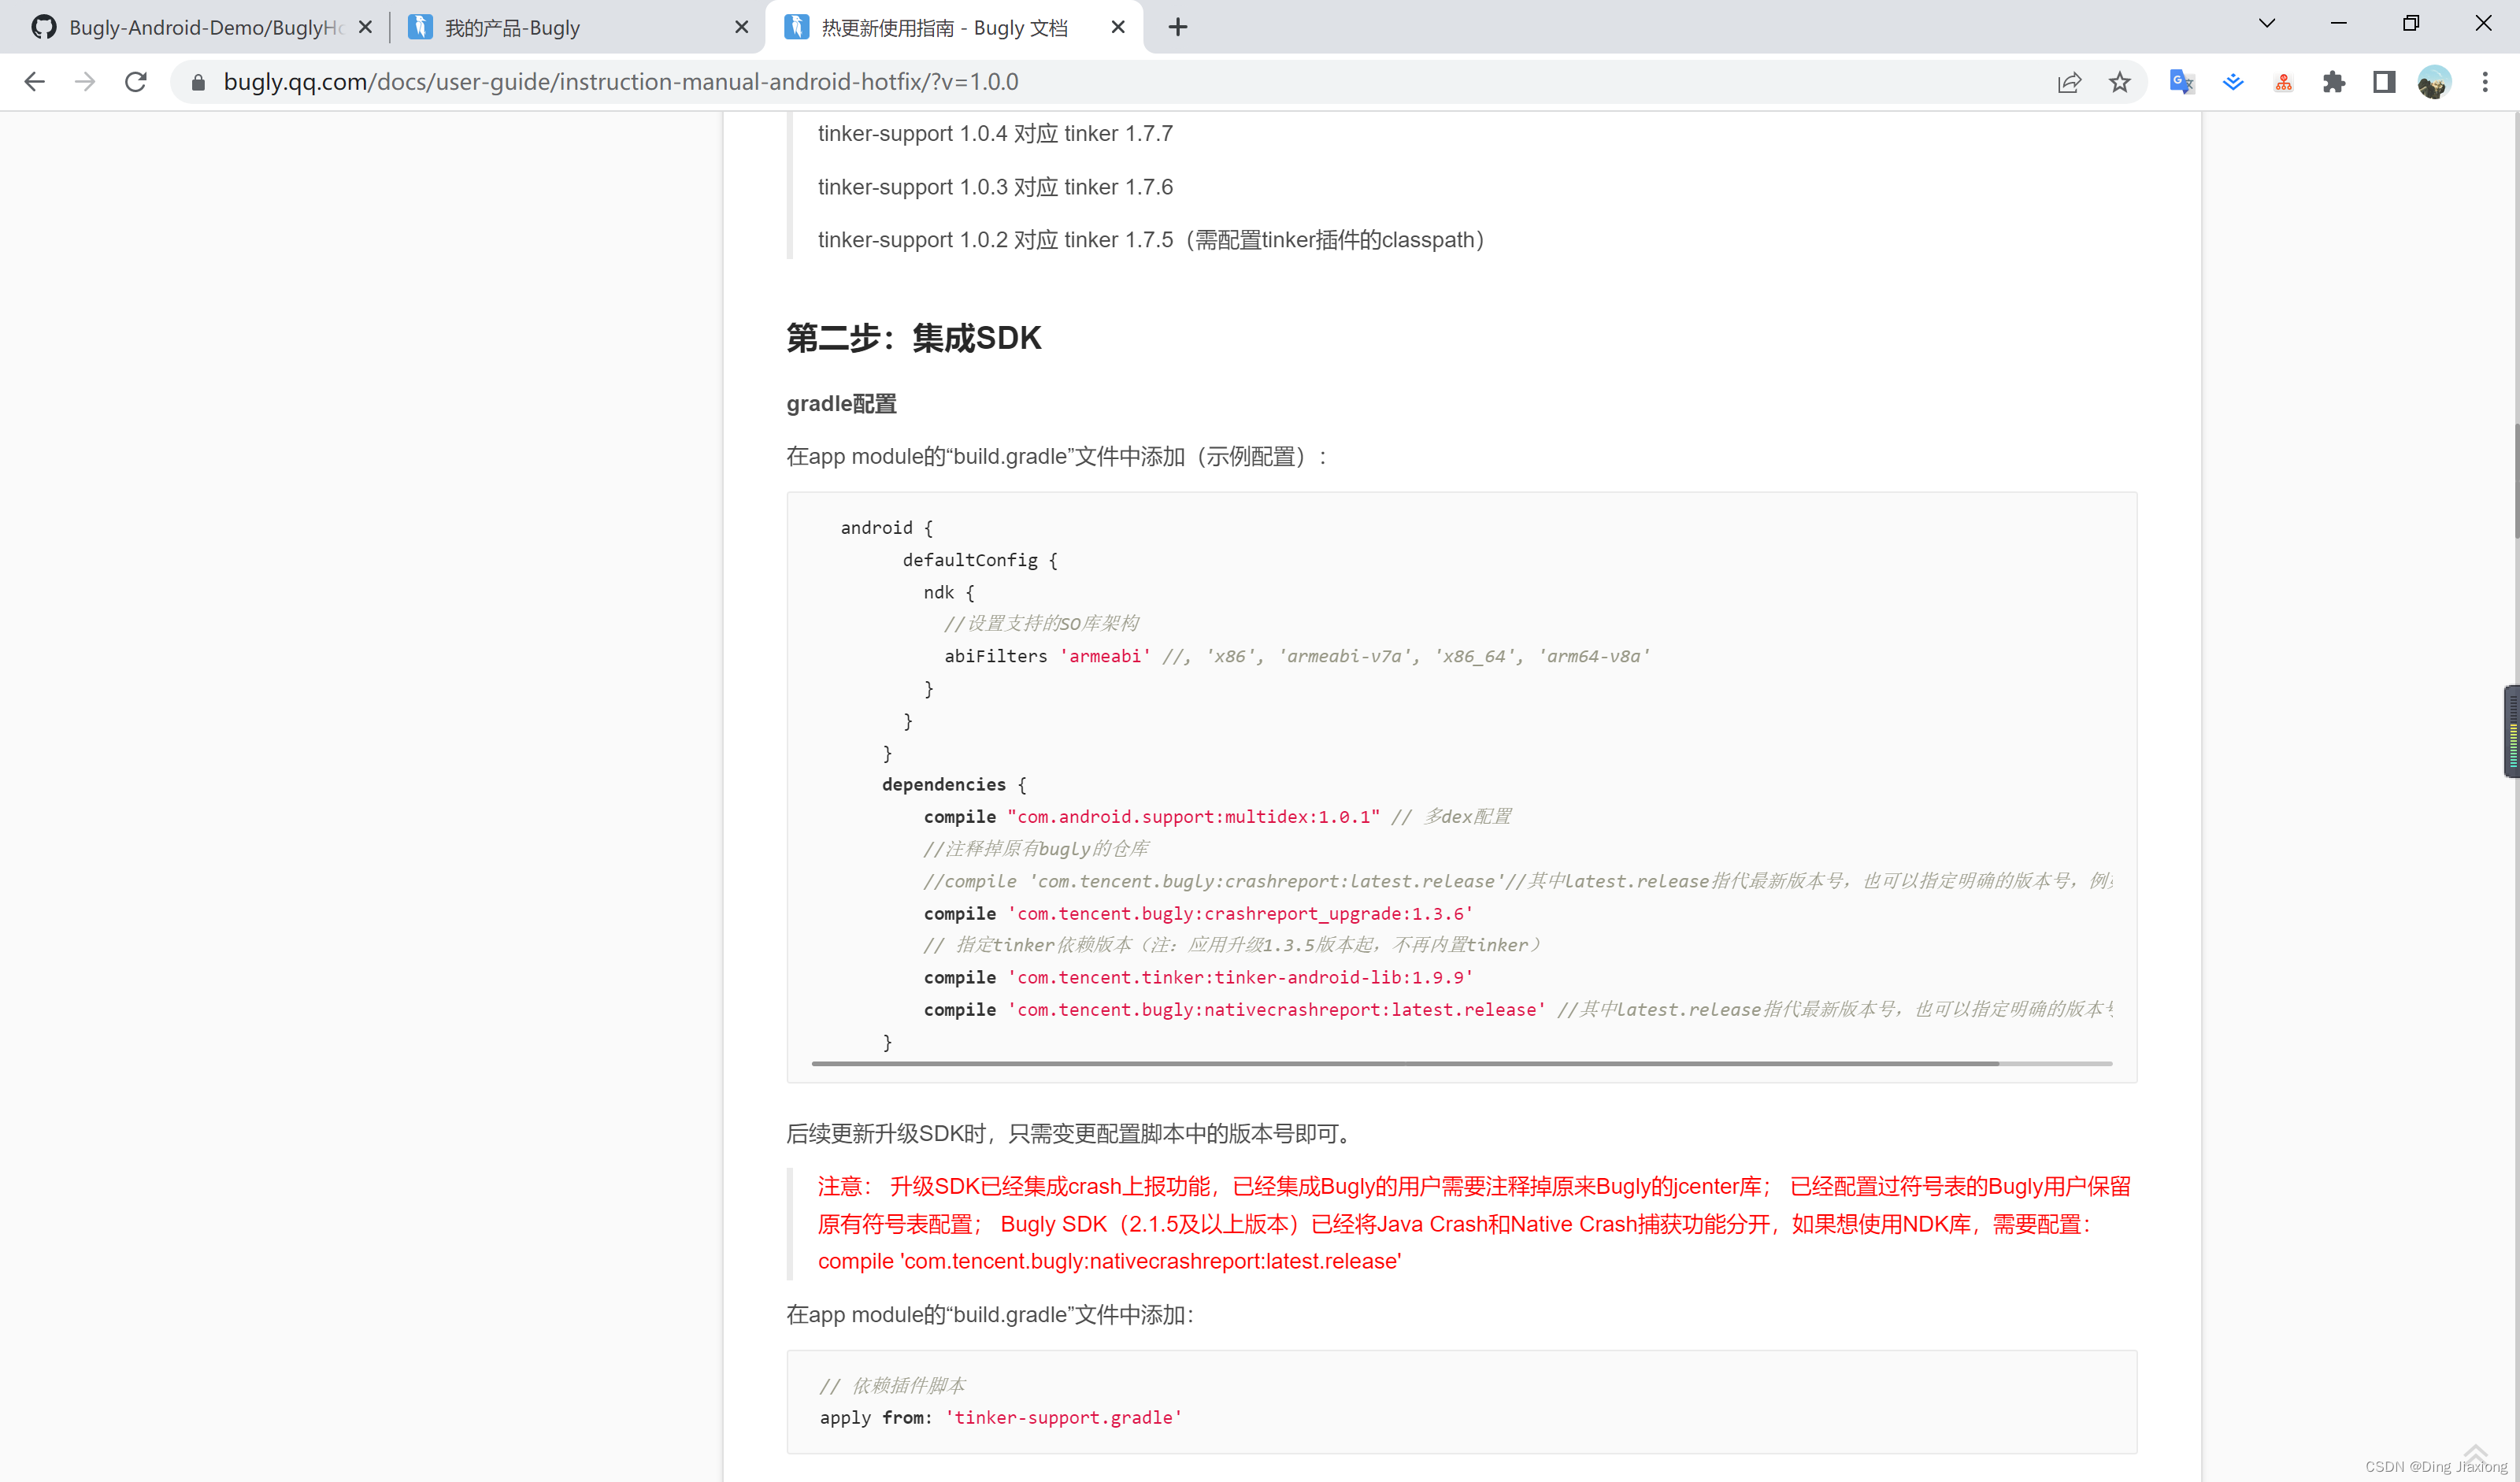
Task: Click the //注释掉原有bugly的仓库 comment
Action: pos(1036,848)
